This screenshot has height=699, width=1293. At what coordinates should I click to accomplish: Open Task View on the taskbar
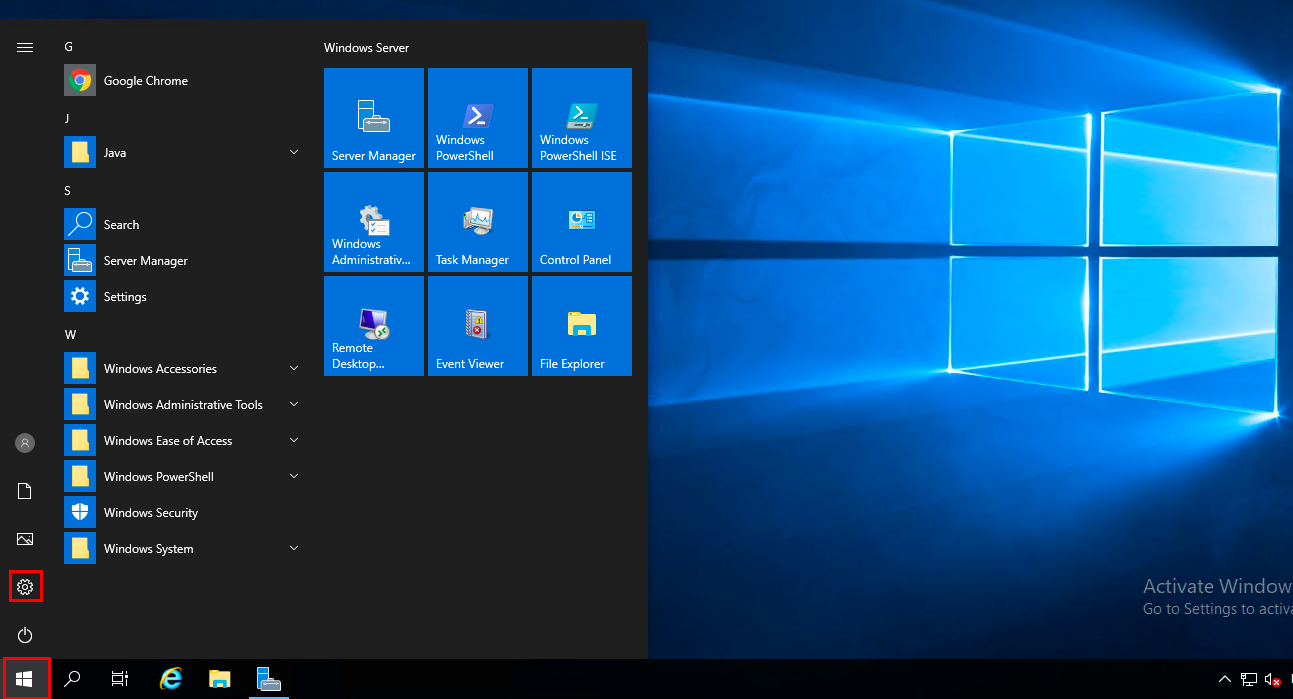pos(120,679)
